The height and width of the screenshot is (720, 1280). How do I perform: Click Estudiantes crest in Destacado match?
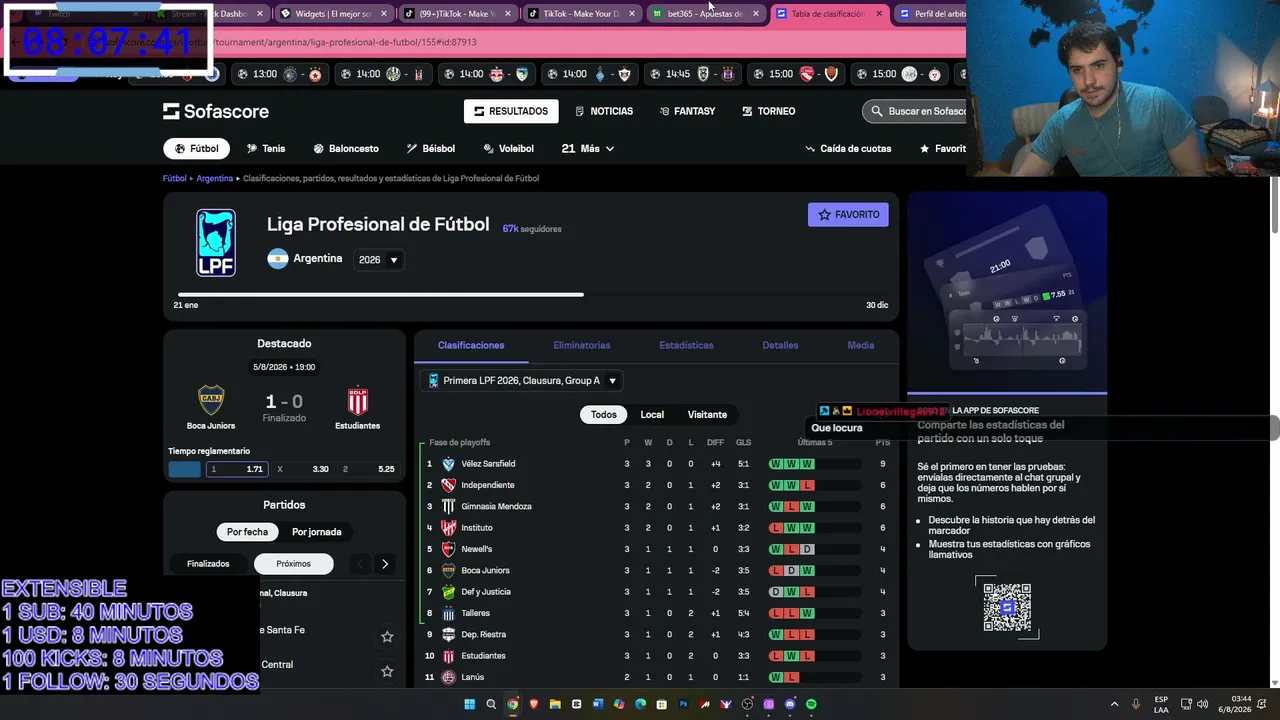[357, 401]
